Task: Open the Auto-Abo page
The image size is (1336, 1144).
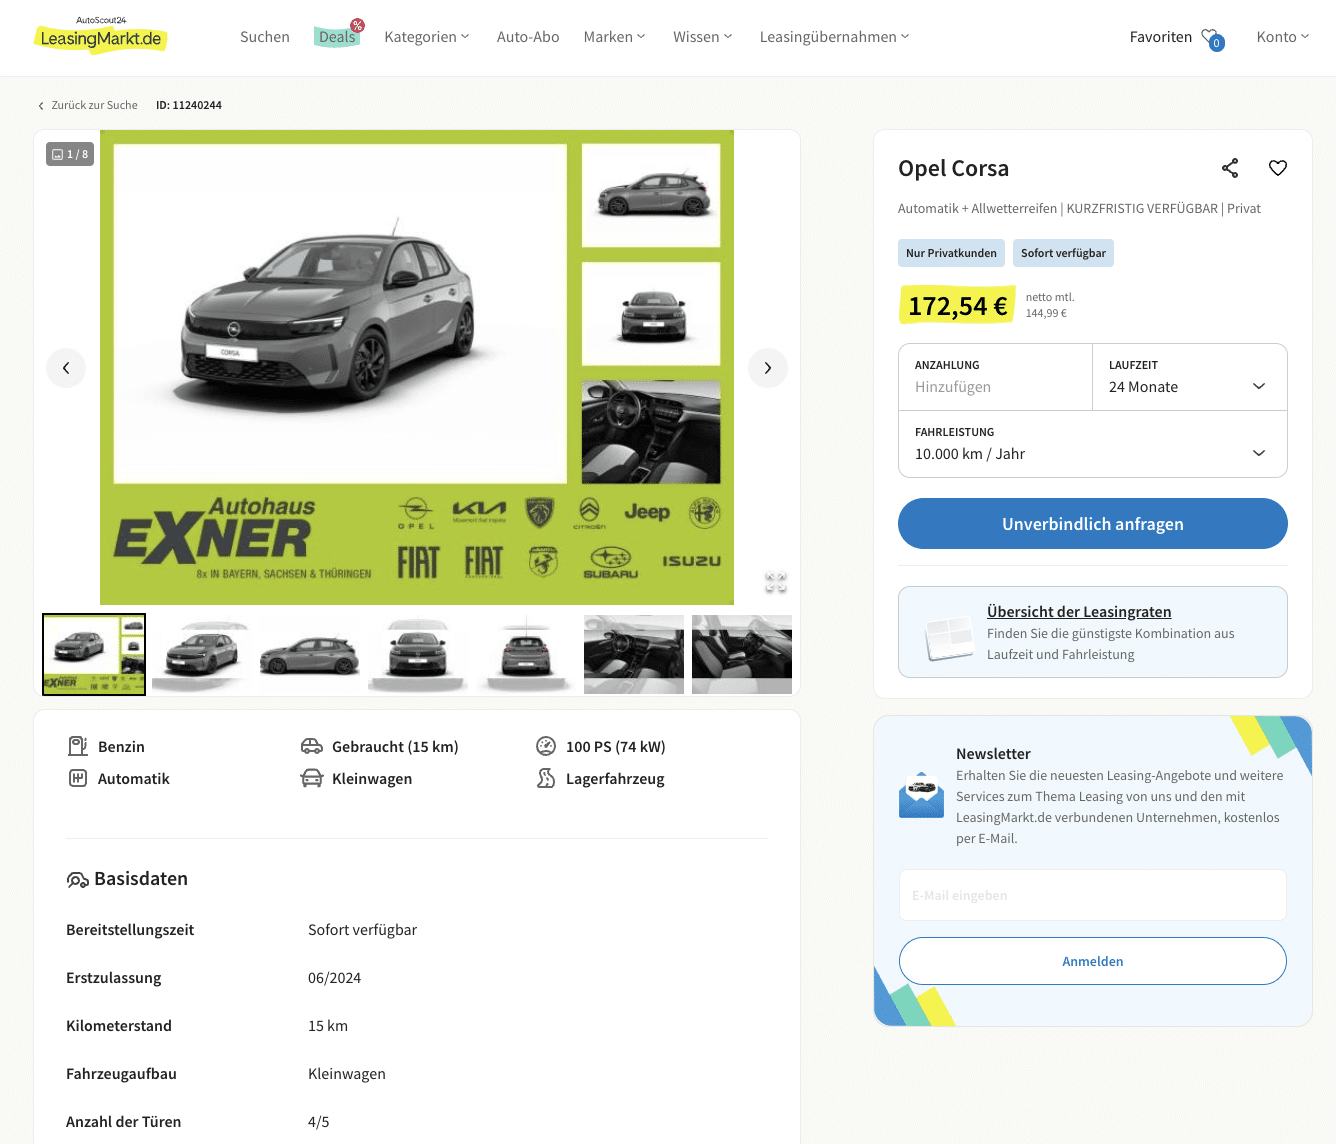Action: (x=528, y=37)
